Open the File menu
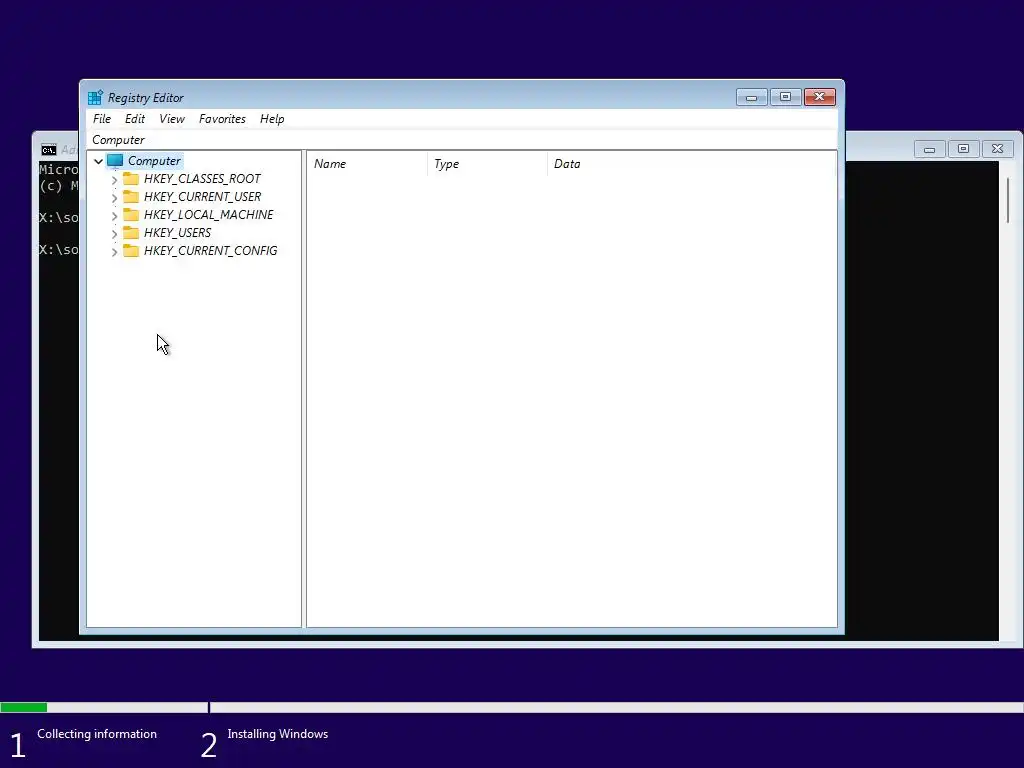This screenshot has width=1024, height=768. tap(102, 119)
